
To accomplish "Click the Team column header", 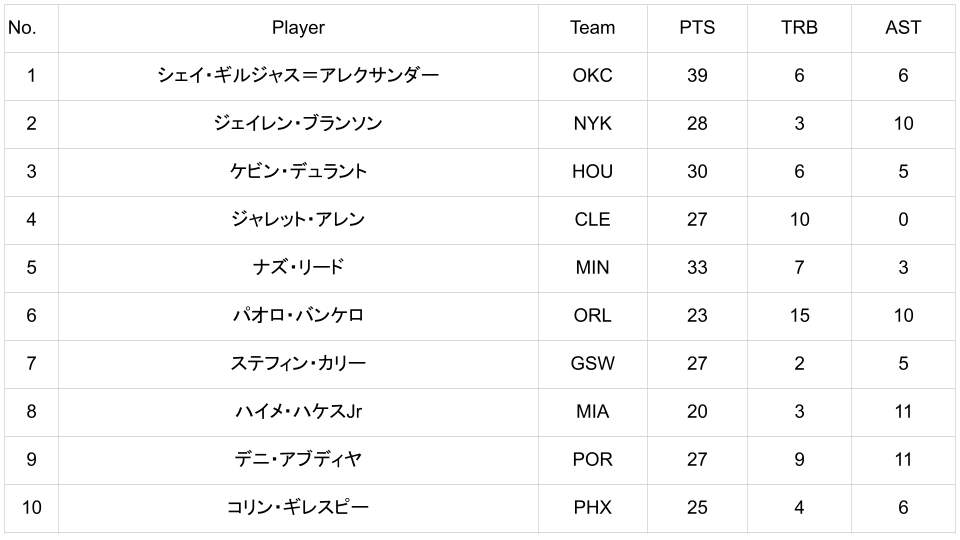I will (x=592, y=28).
